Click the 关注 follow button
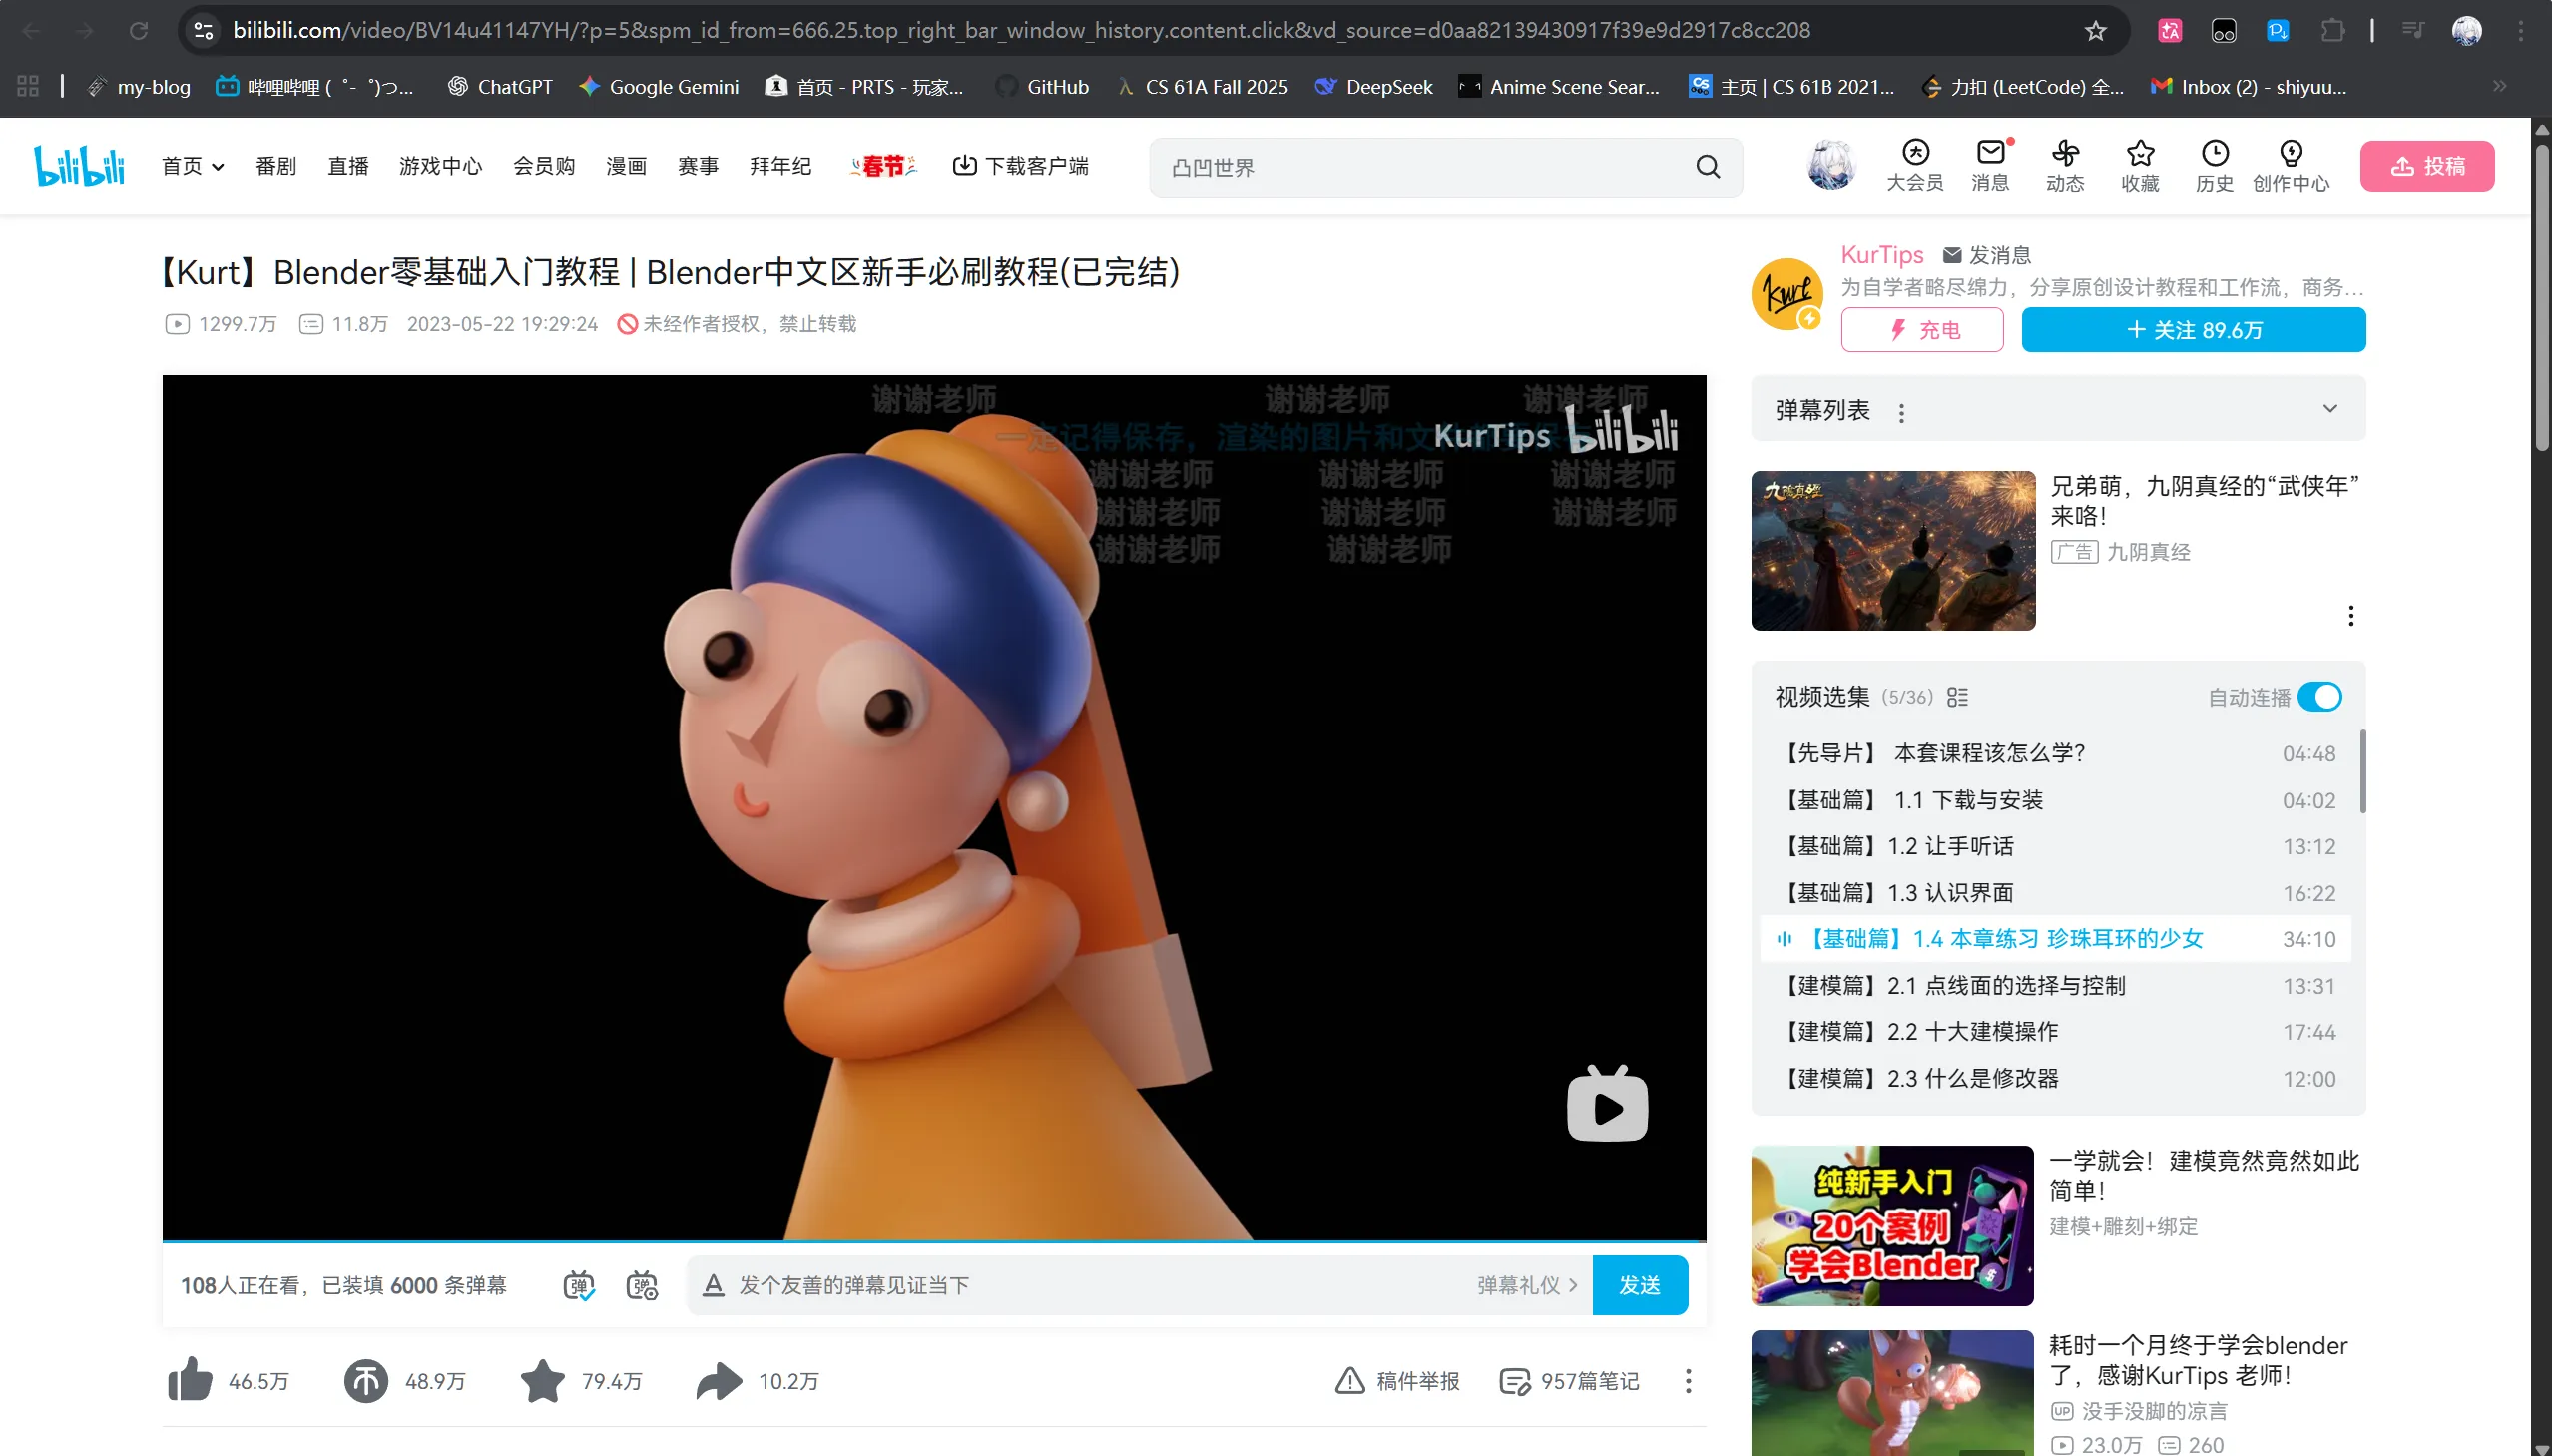Screen dimensions: 2552x1456 (2193, 330)
